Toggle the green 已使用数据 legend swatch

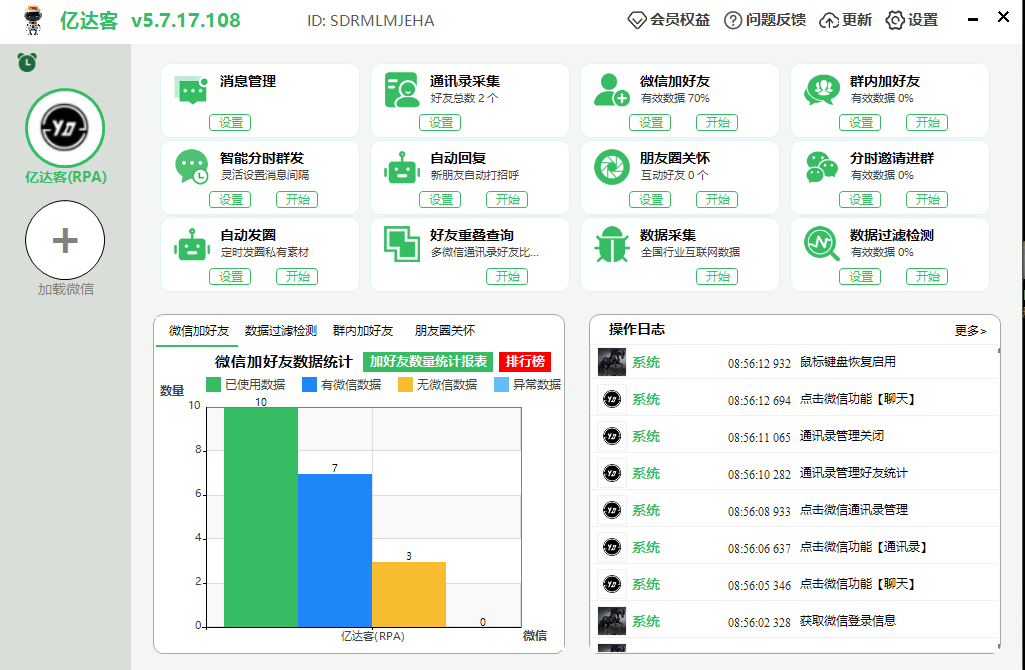[214, 385]
